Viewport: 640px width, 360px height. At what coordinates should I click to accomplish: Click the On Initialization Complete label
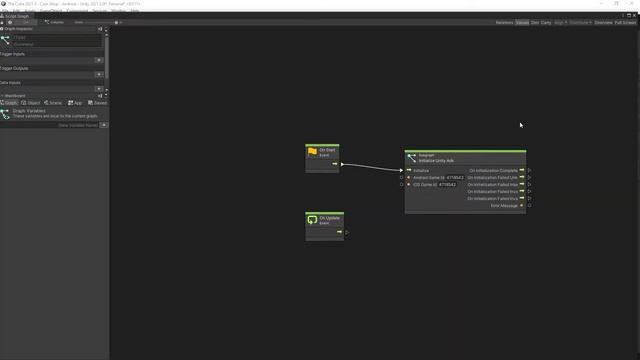tap(493, 171)
